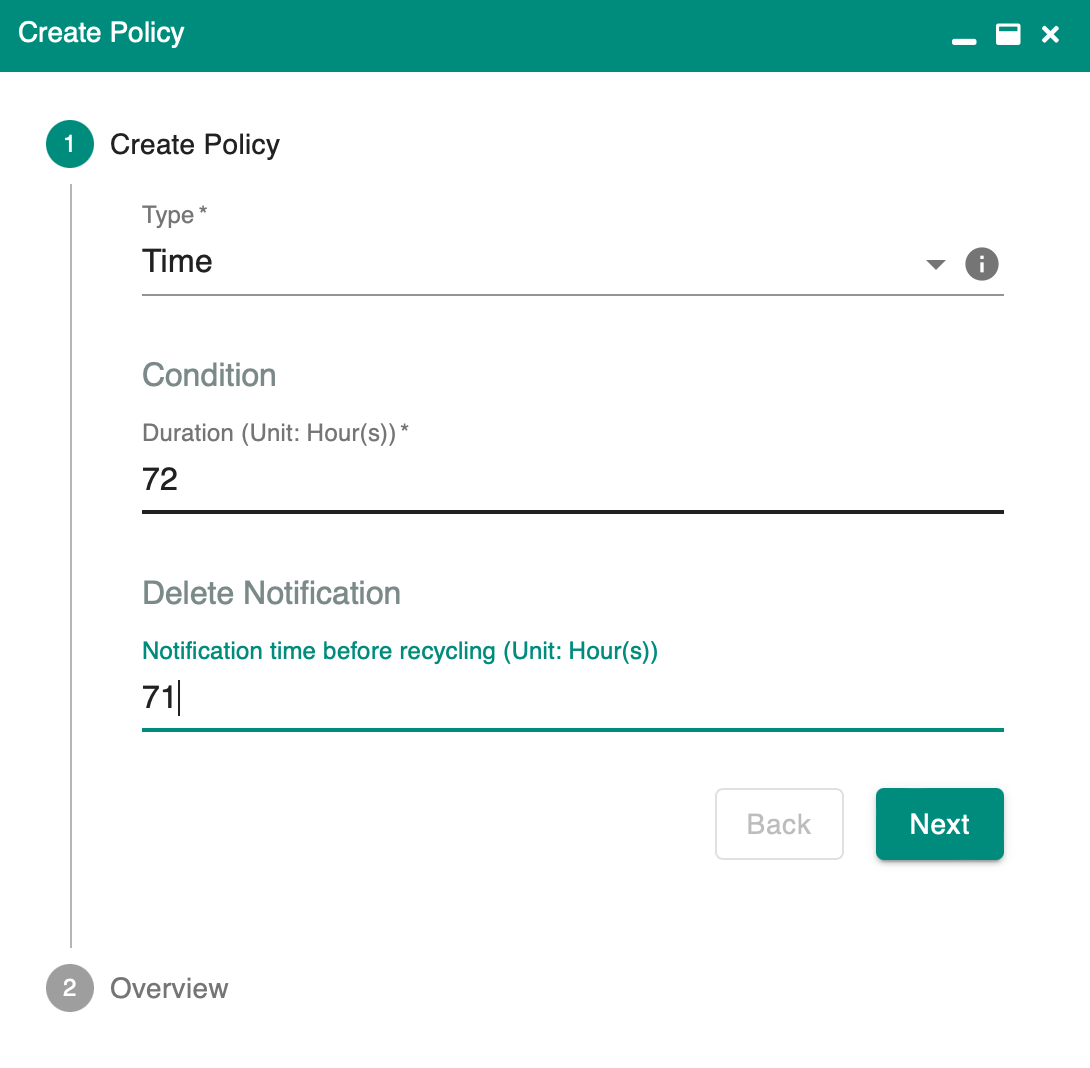Viewport: 1090px width, 1068px height.
Task: Select the step 1 Create Policy circle
Action: click(70, 144)
